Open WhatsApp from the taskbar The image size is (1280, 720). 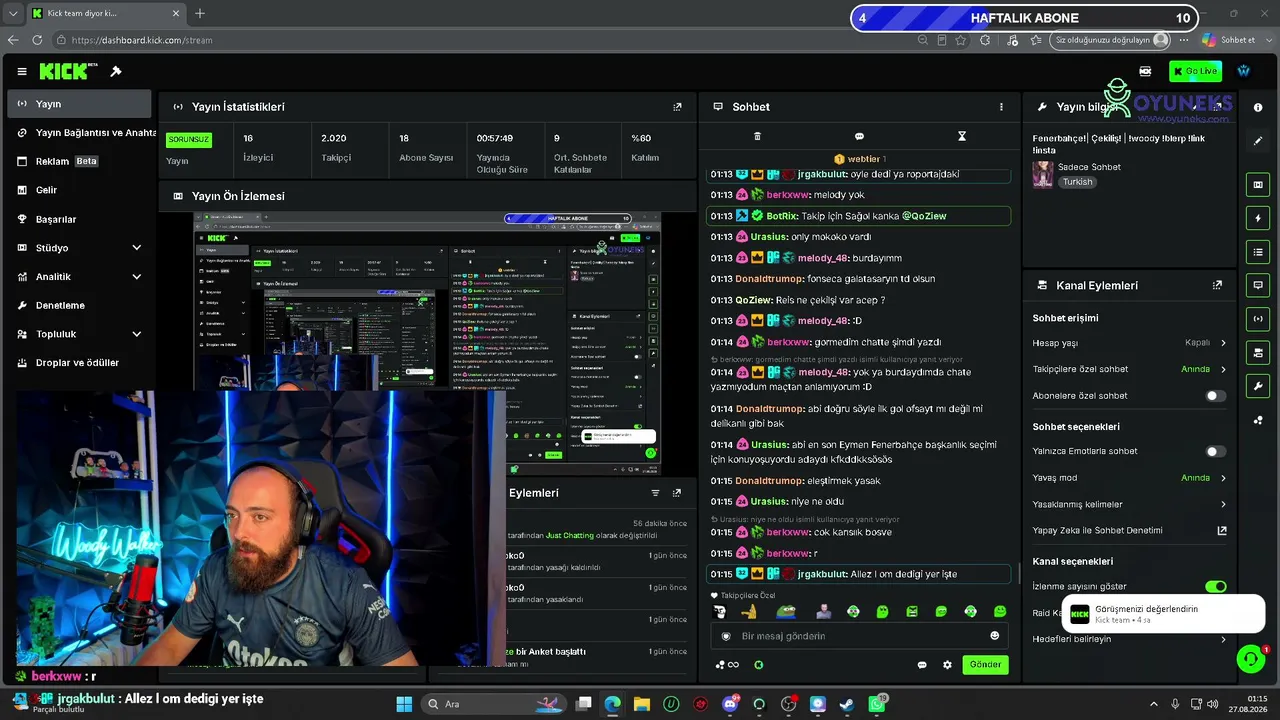pos(877,704)
